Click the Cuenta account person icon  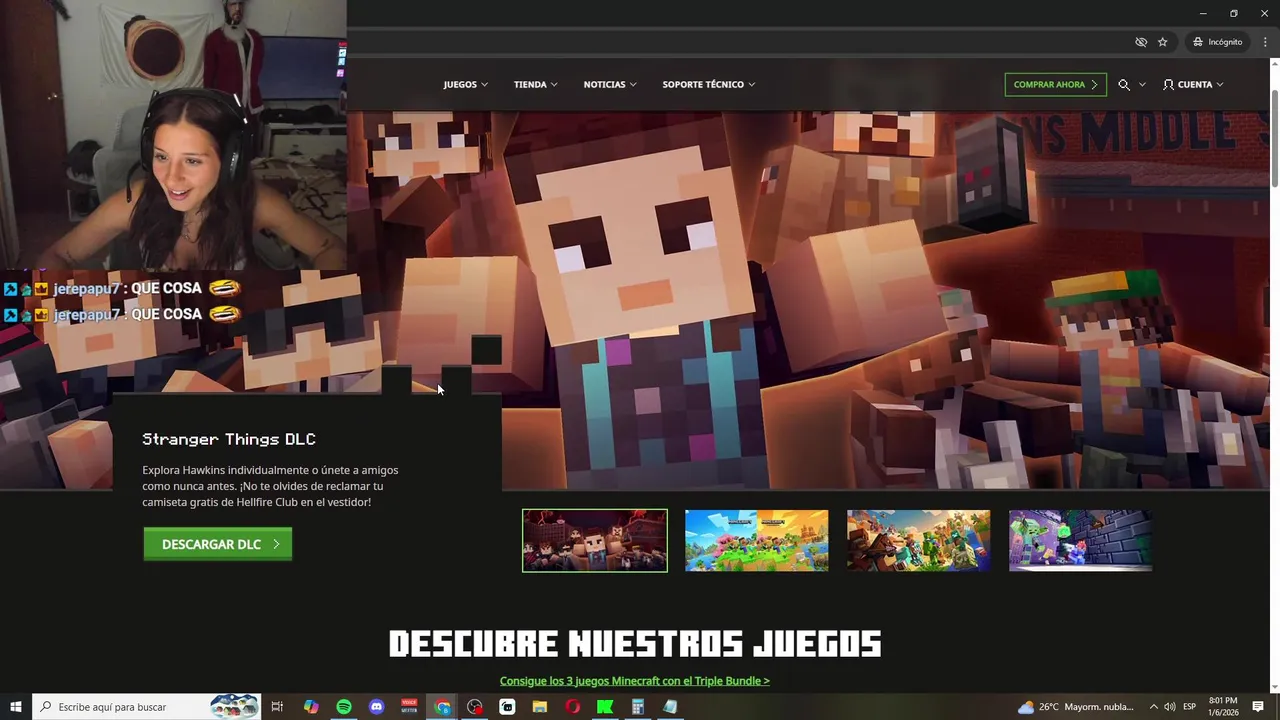click(1168, 85)
